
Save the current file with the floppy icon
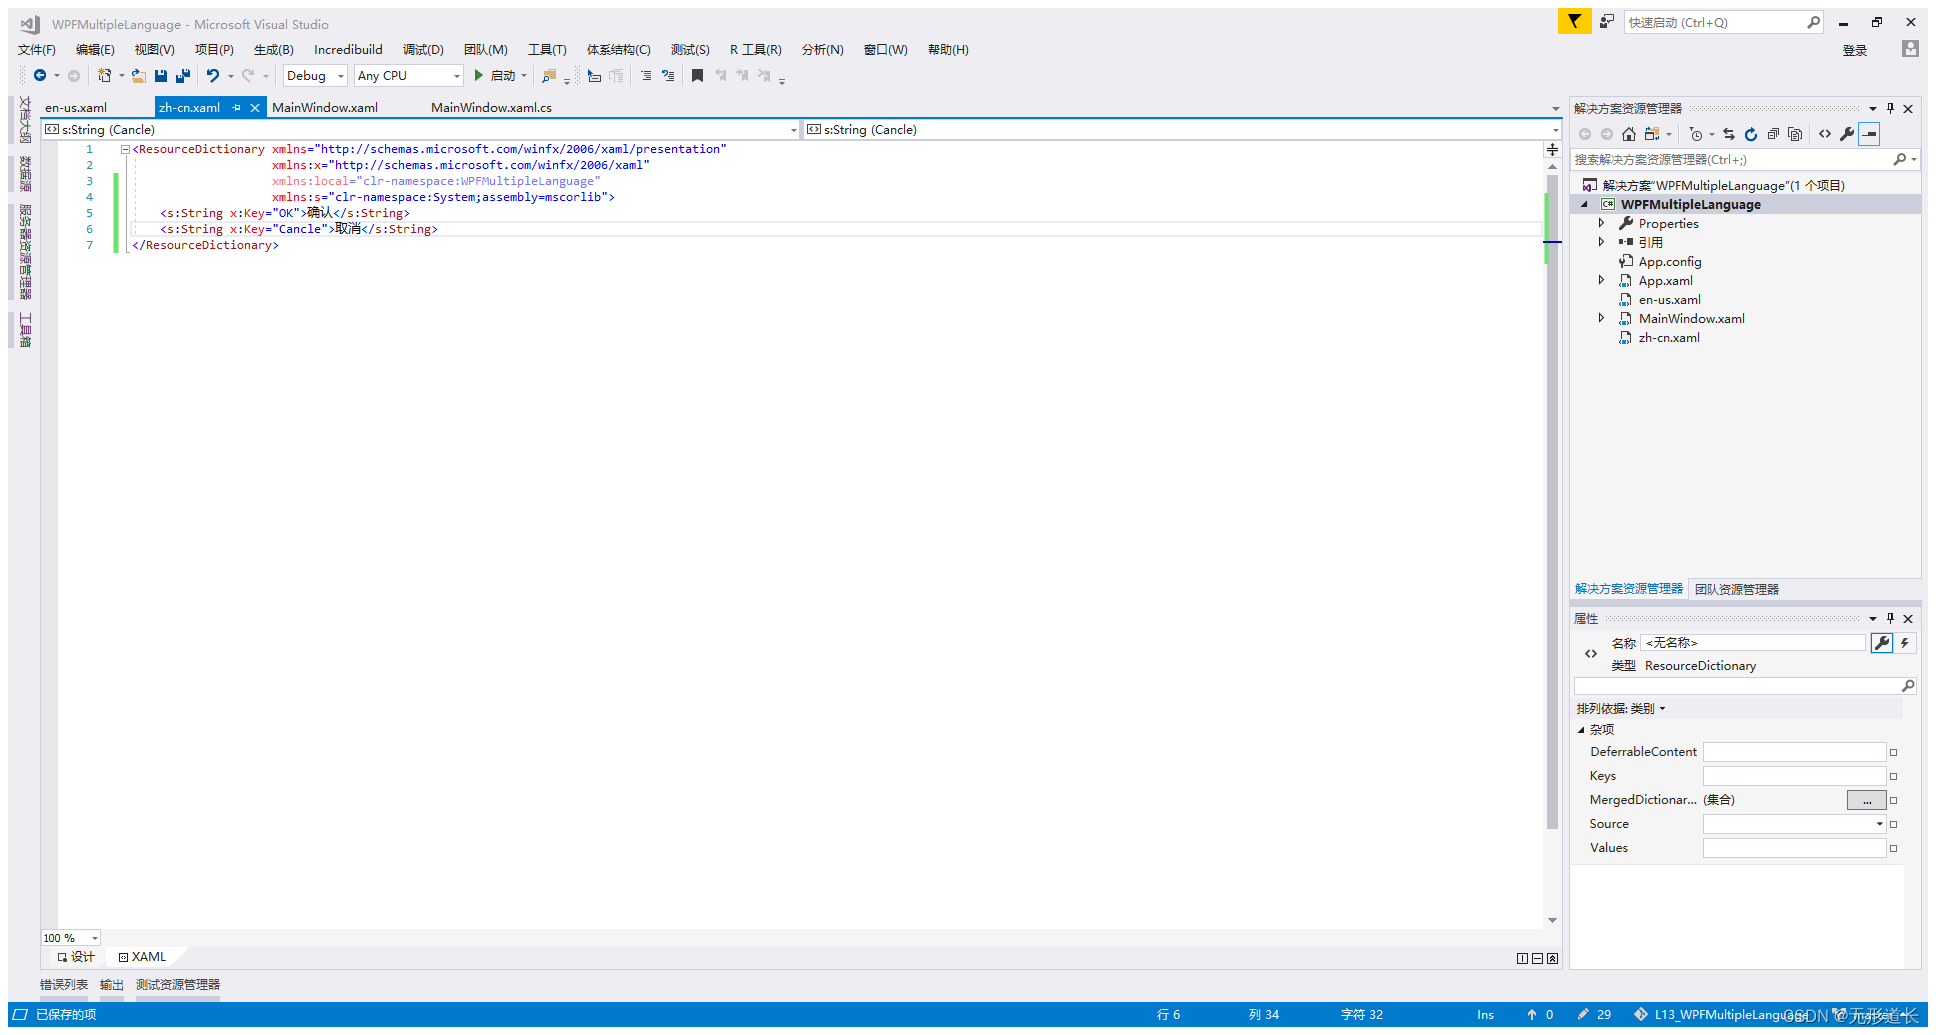point(161,76)
